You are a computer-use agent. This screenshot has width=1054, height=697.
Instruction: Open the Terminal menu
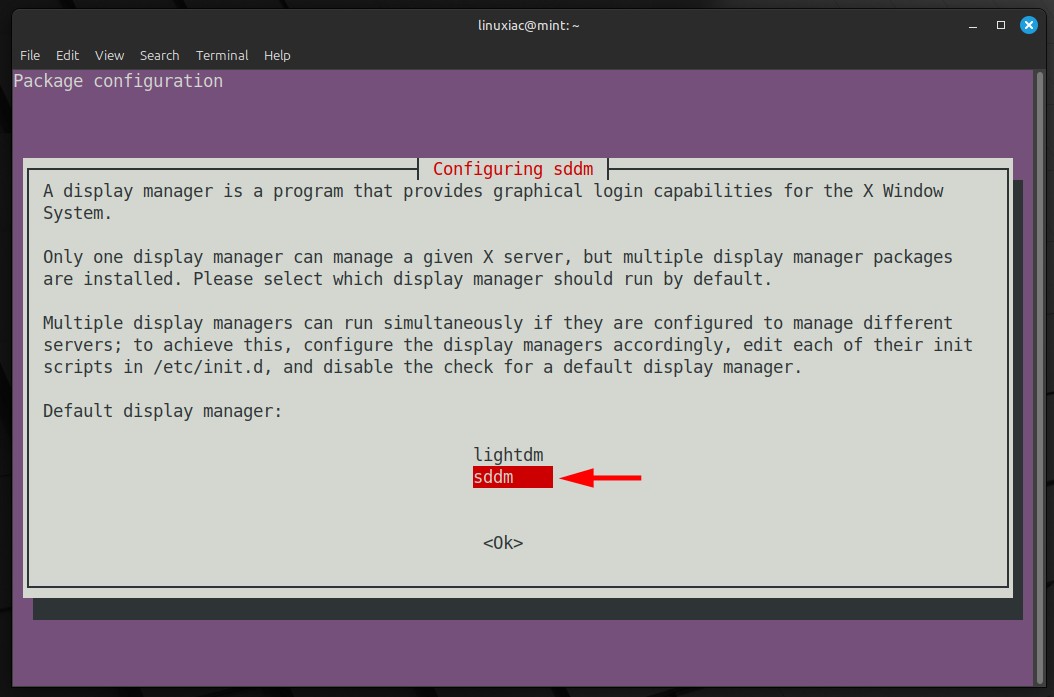222,55
